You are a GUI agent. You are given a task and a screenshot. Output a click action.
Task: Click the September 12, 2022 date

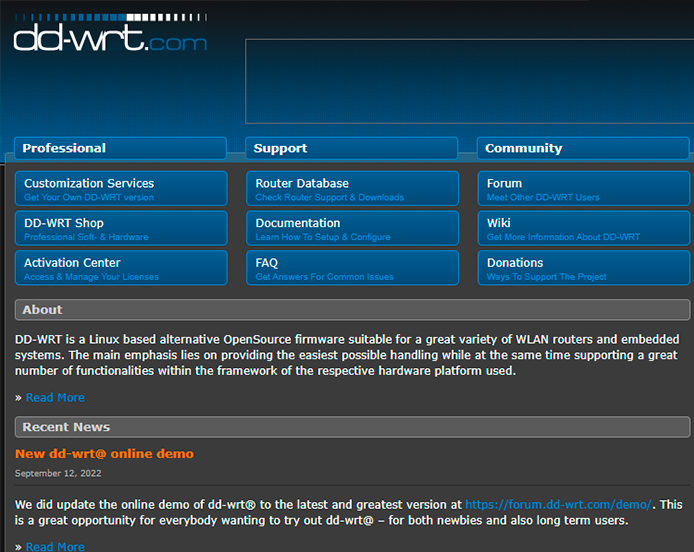pyautogui.click(x=58, y=473)
